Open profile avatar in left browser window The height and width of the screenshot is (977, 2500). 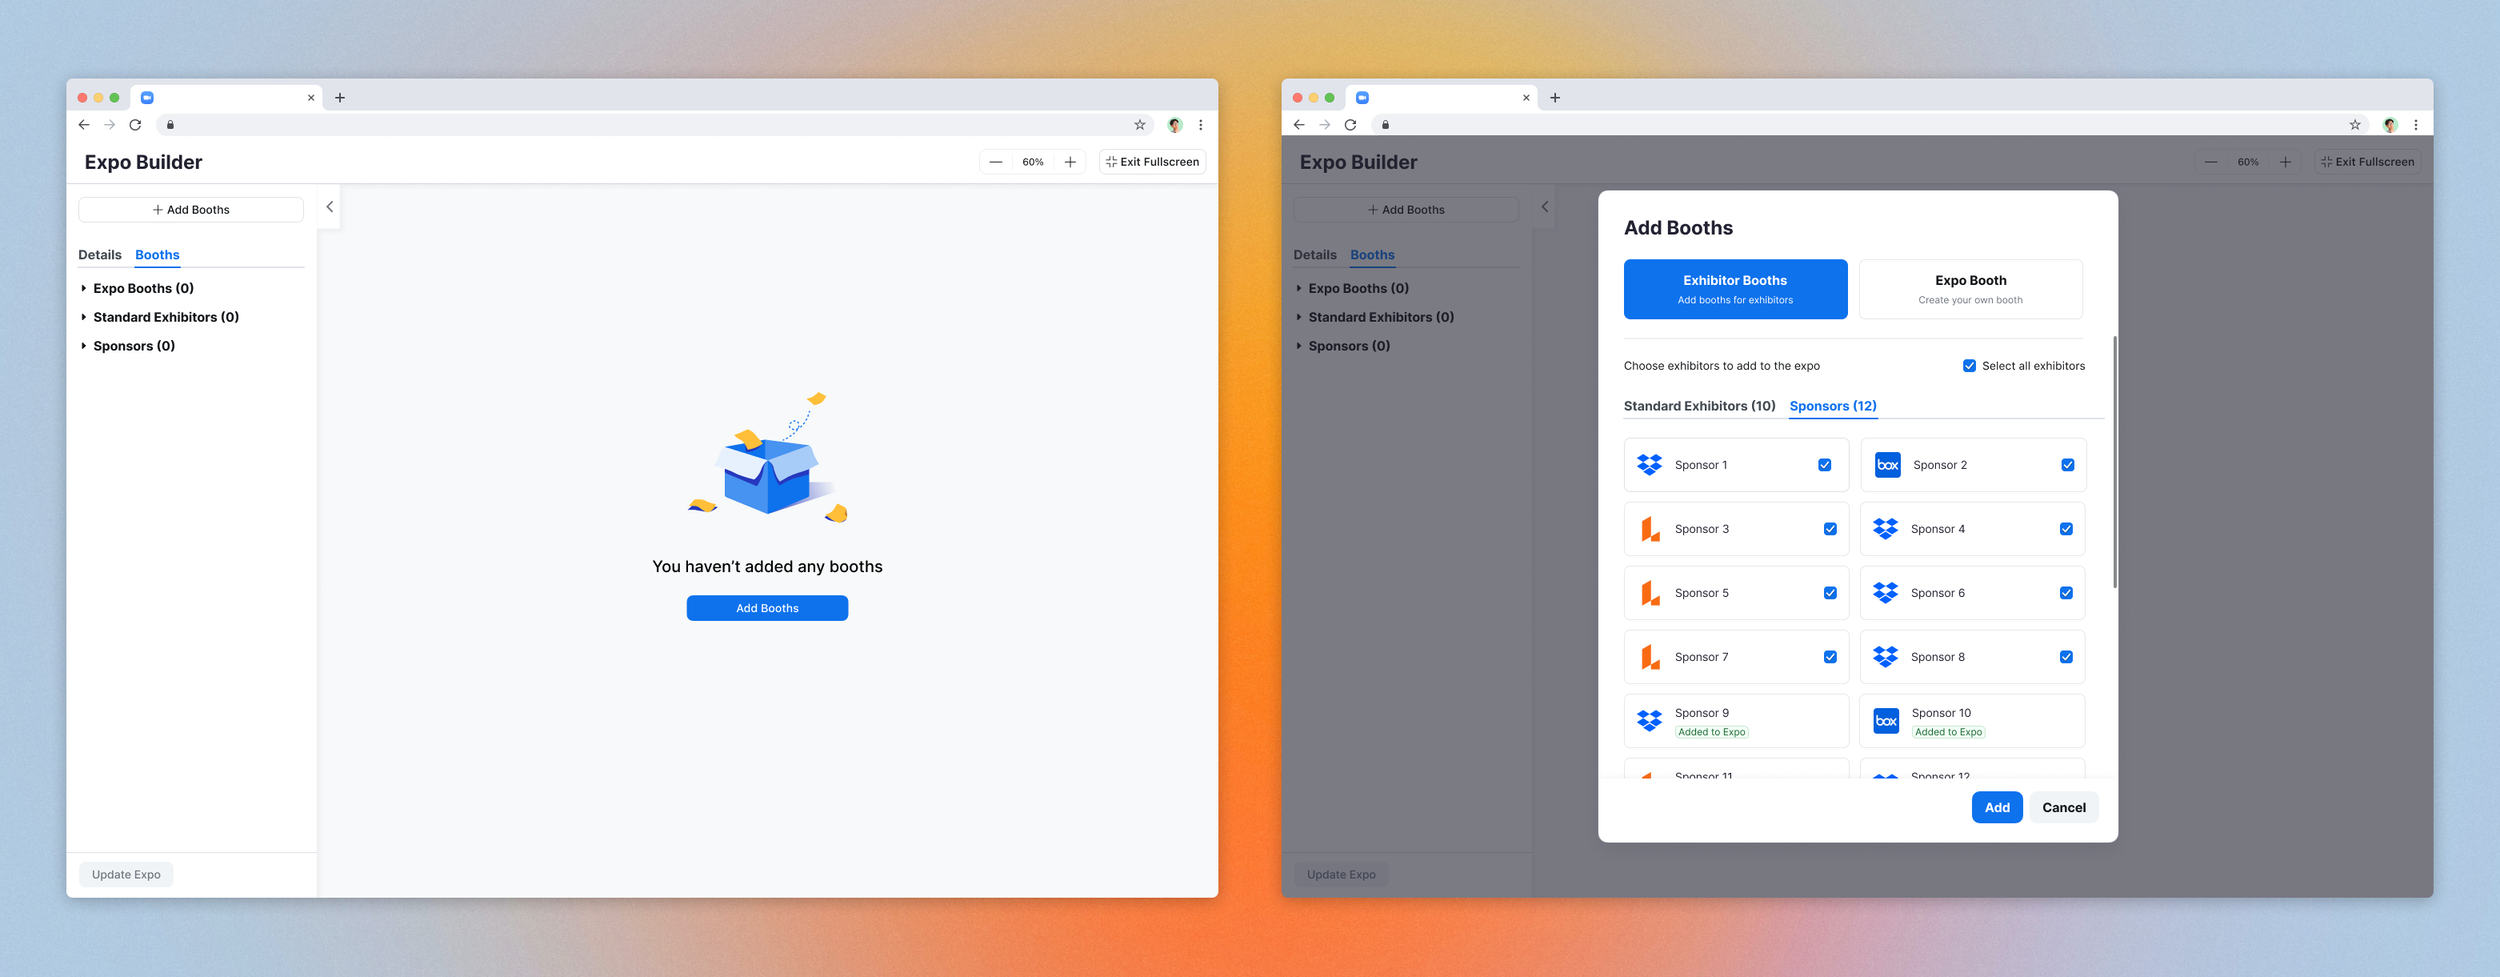(x=1175, y=125)
